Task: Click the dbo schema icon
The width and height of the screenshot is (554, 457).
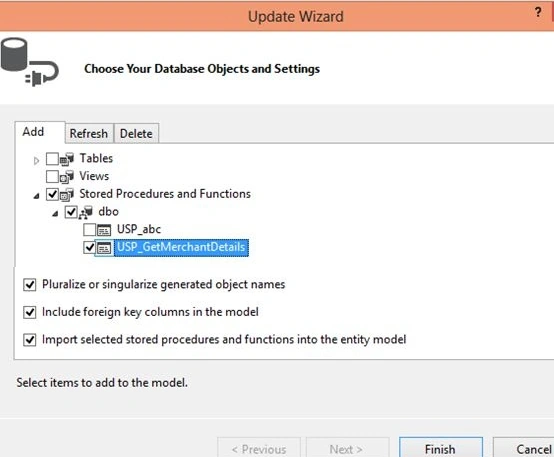Action: coord(86,212)
